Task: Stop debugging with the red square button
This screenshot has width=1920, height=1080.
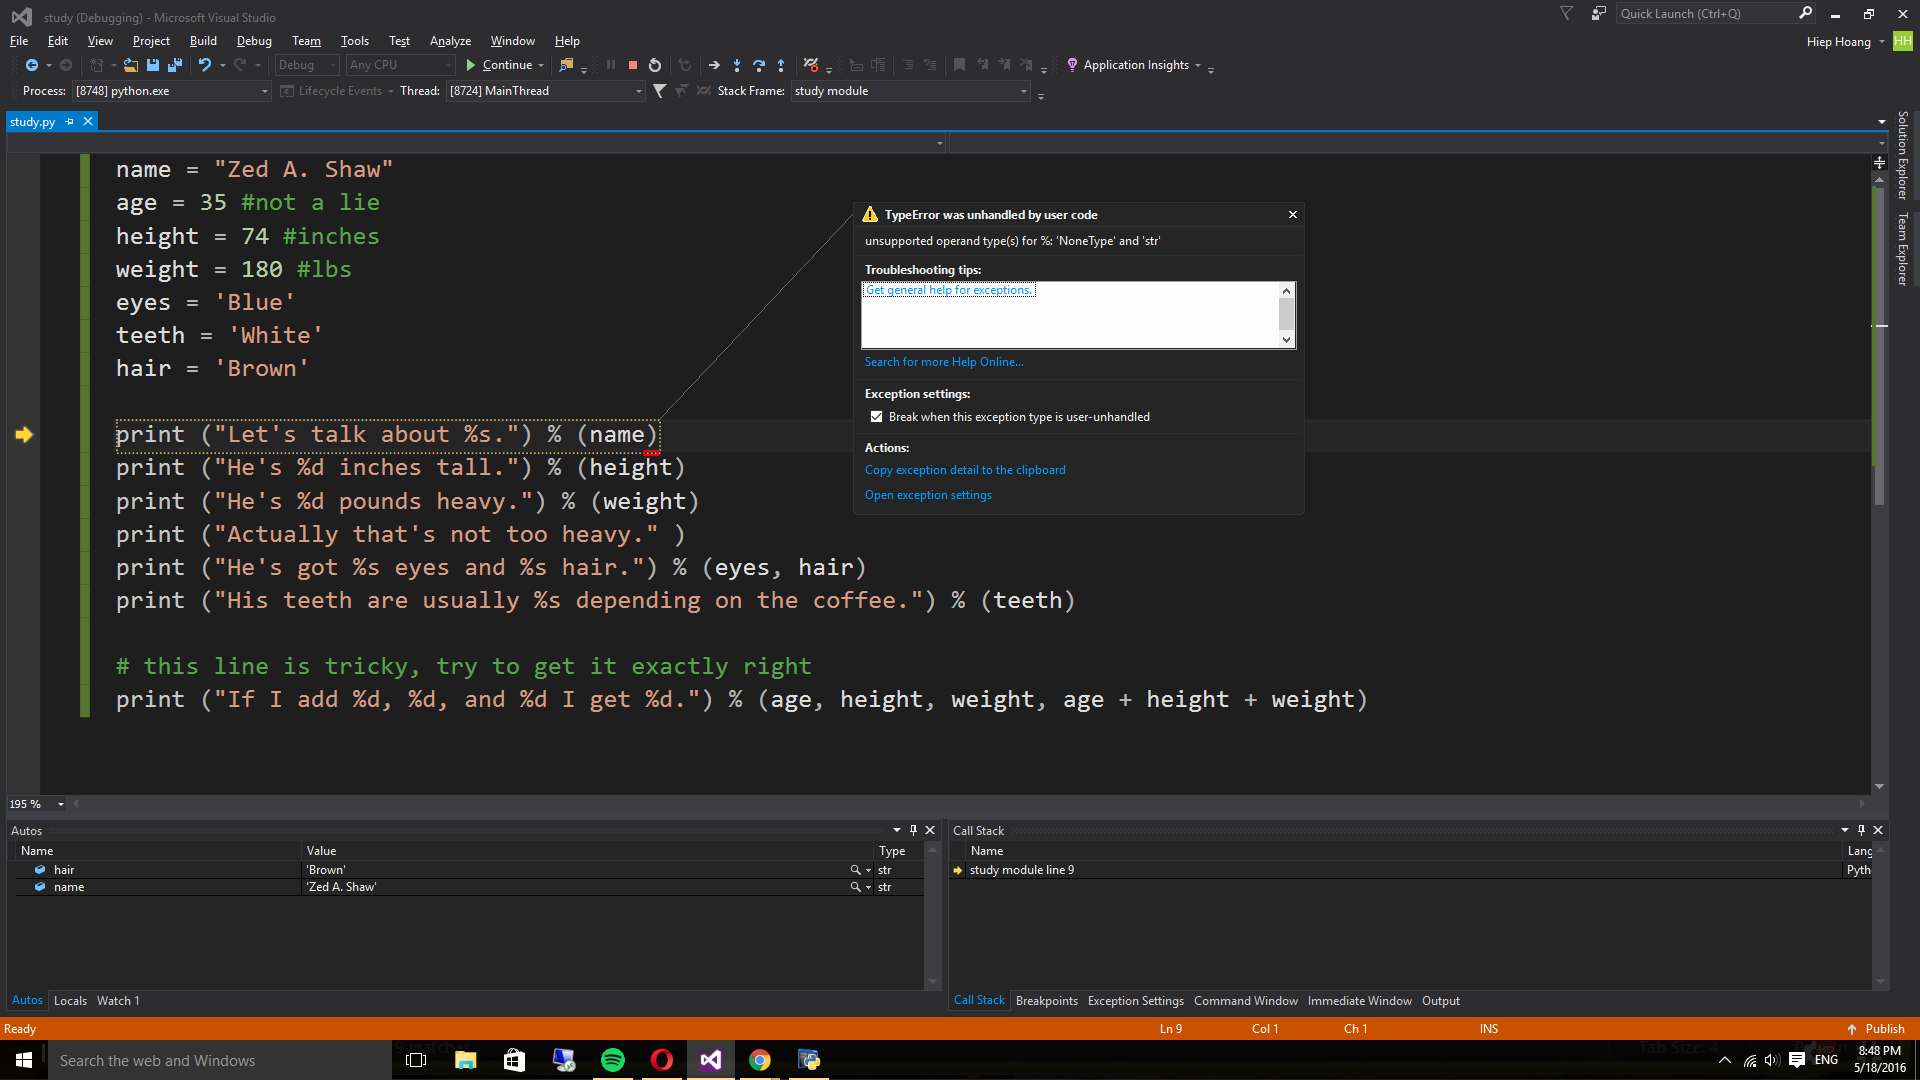Action: click(x=633, y=65)
